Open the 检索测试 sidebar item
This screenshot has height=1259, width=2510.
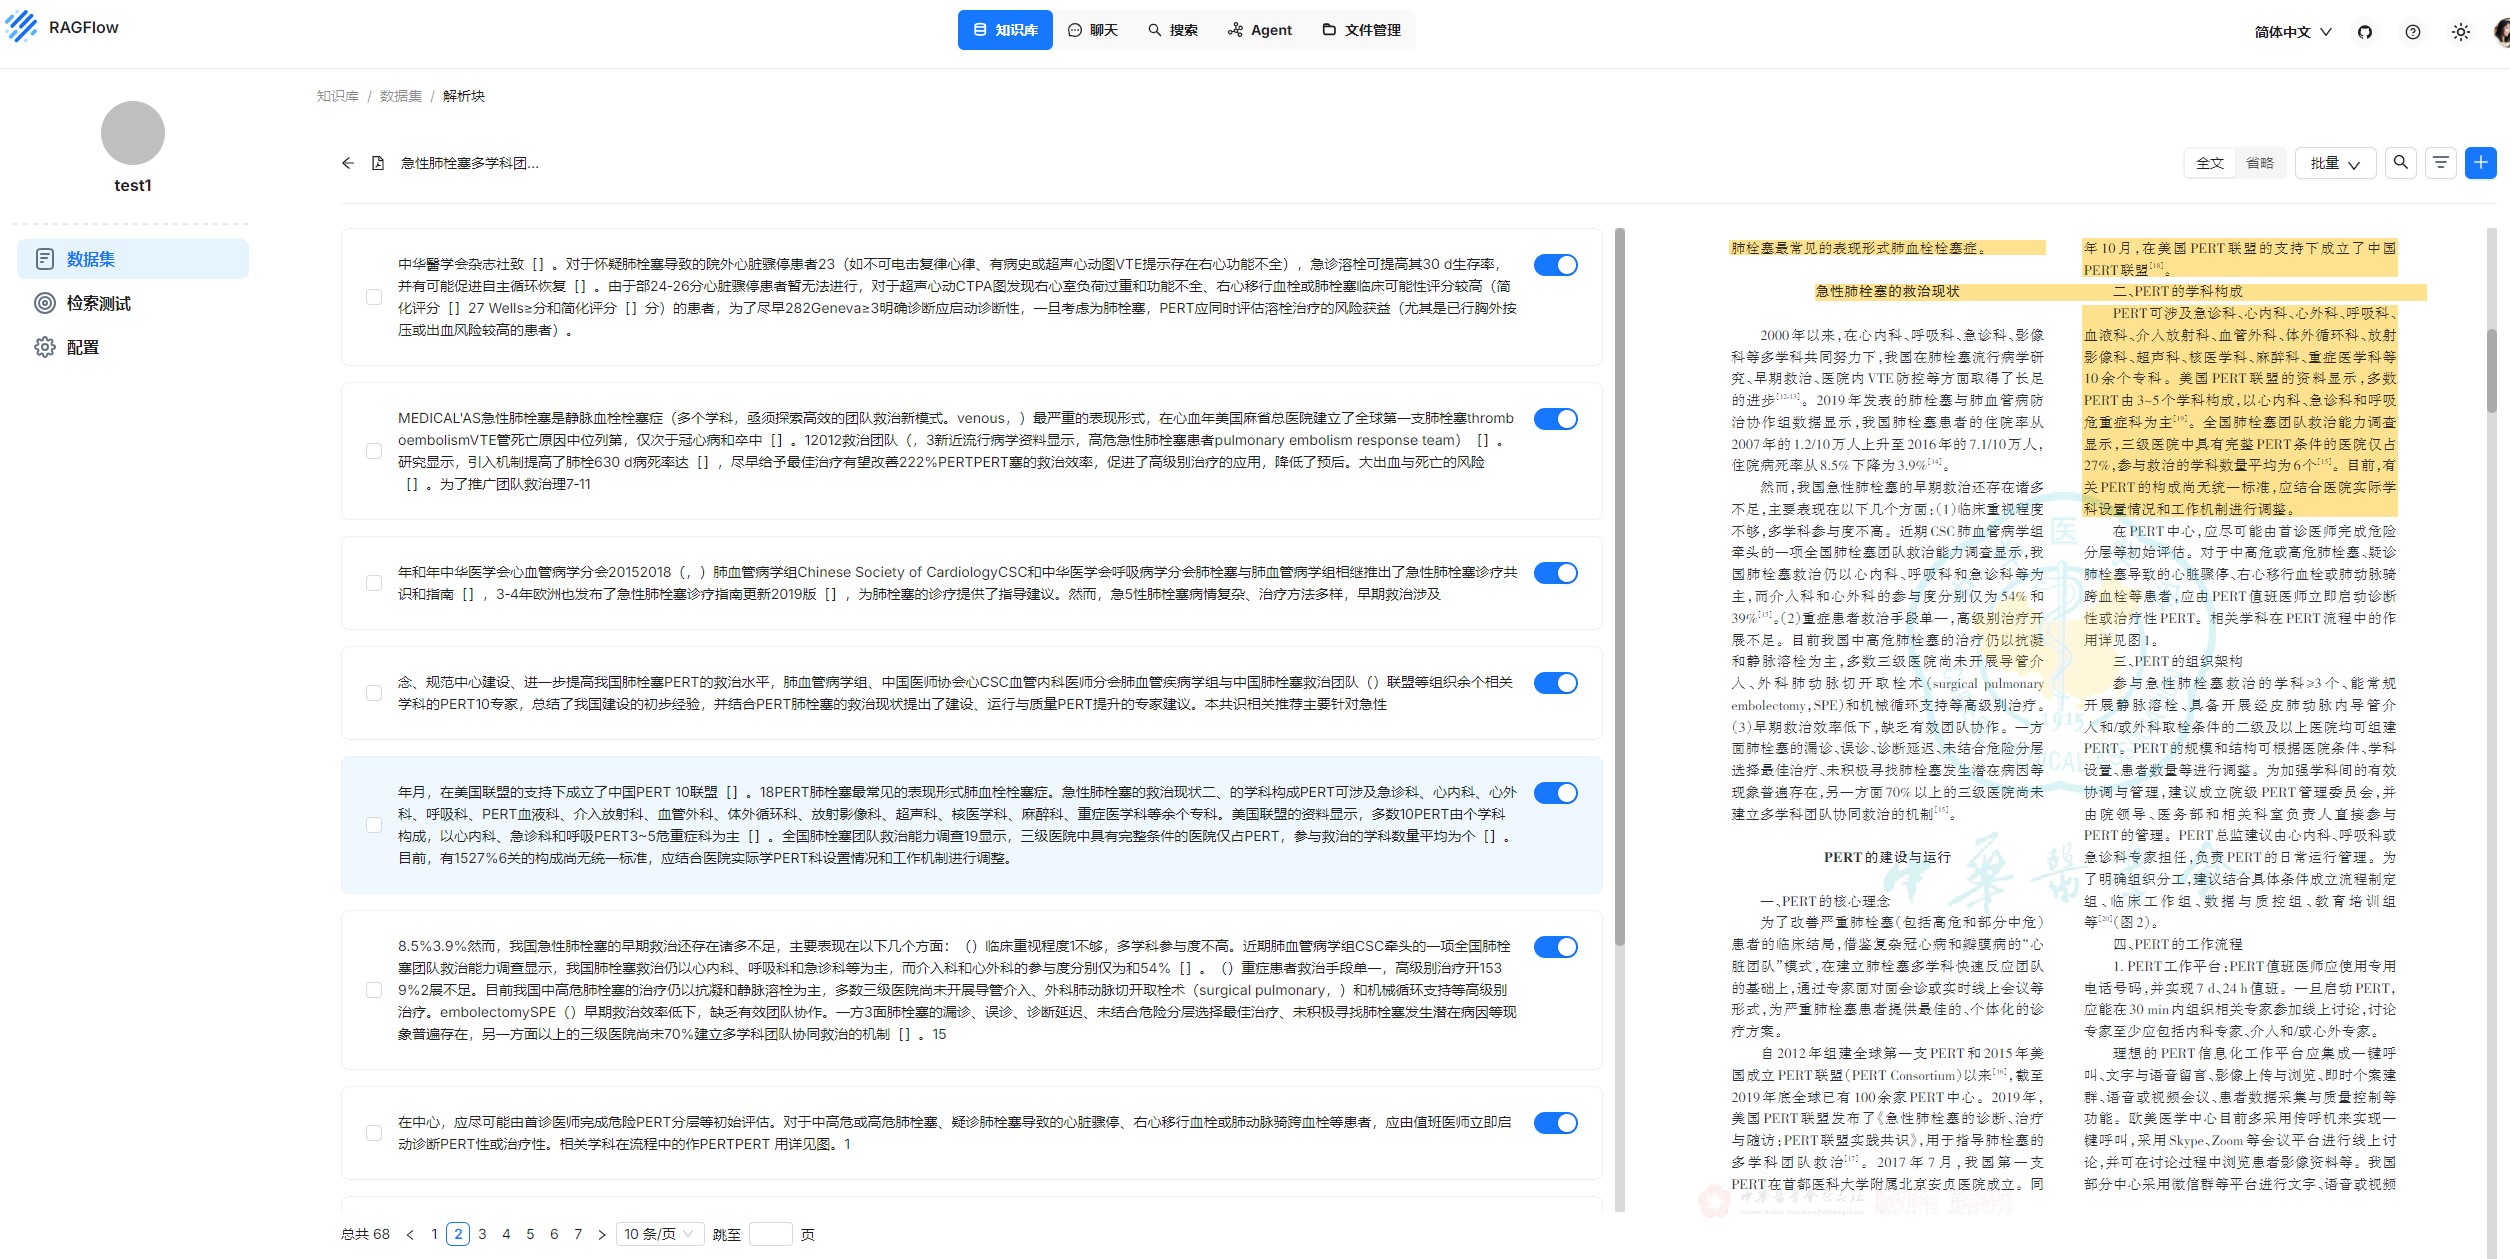pos(133,303)
